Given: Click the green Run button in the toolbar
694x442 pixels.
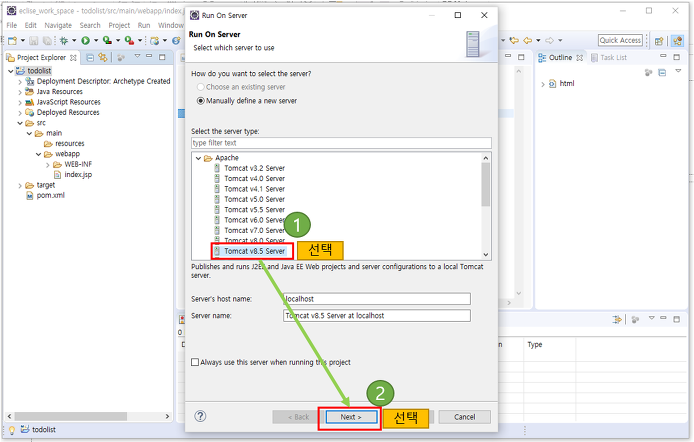Looking at the screenshot, I should tap(85, 41).
